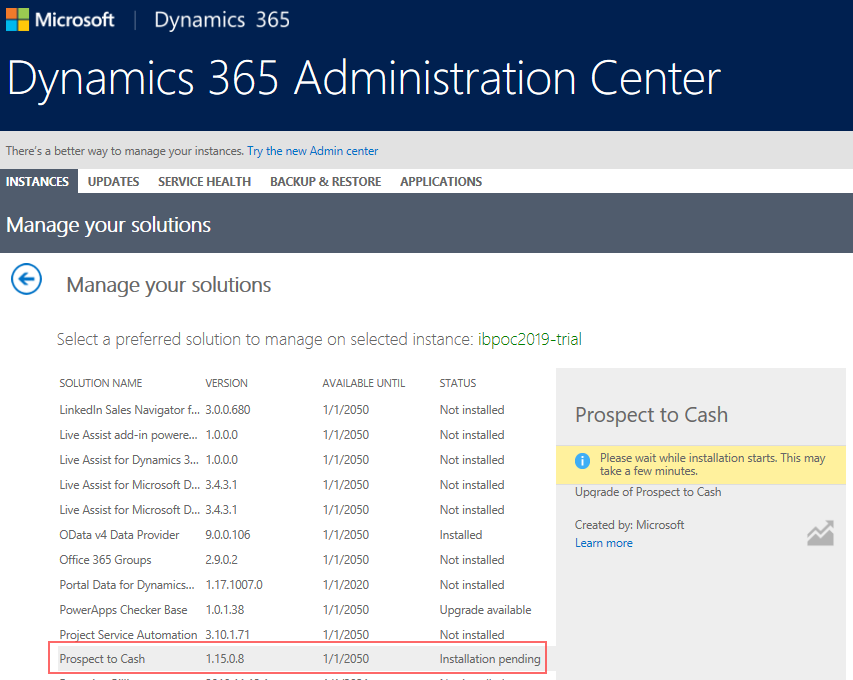Select Project Service Automation row

pyautogui.click(x=128, y=635)
